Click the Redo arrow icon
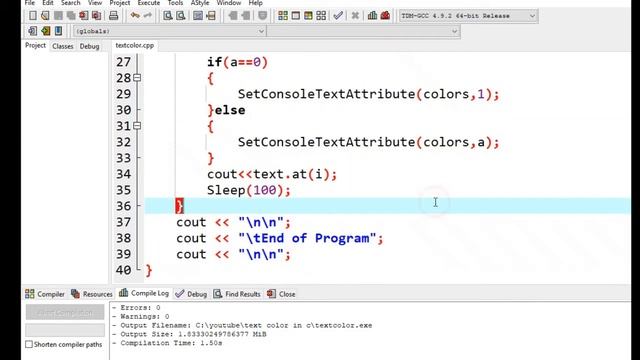Image resolution: width=640 pixels, height=360 pixels. (147, 16)
